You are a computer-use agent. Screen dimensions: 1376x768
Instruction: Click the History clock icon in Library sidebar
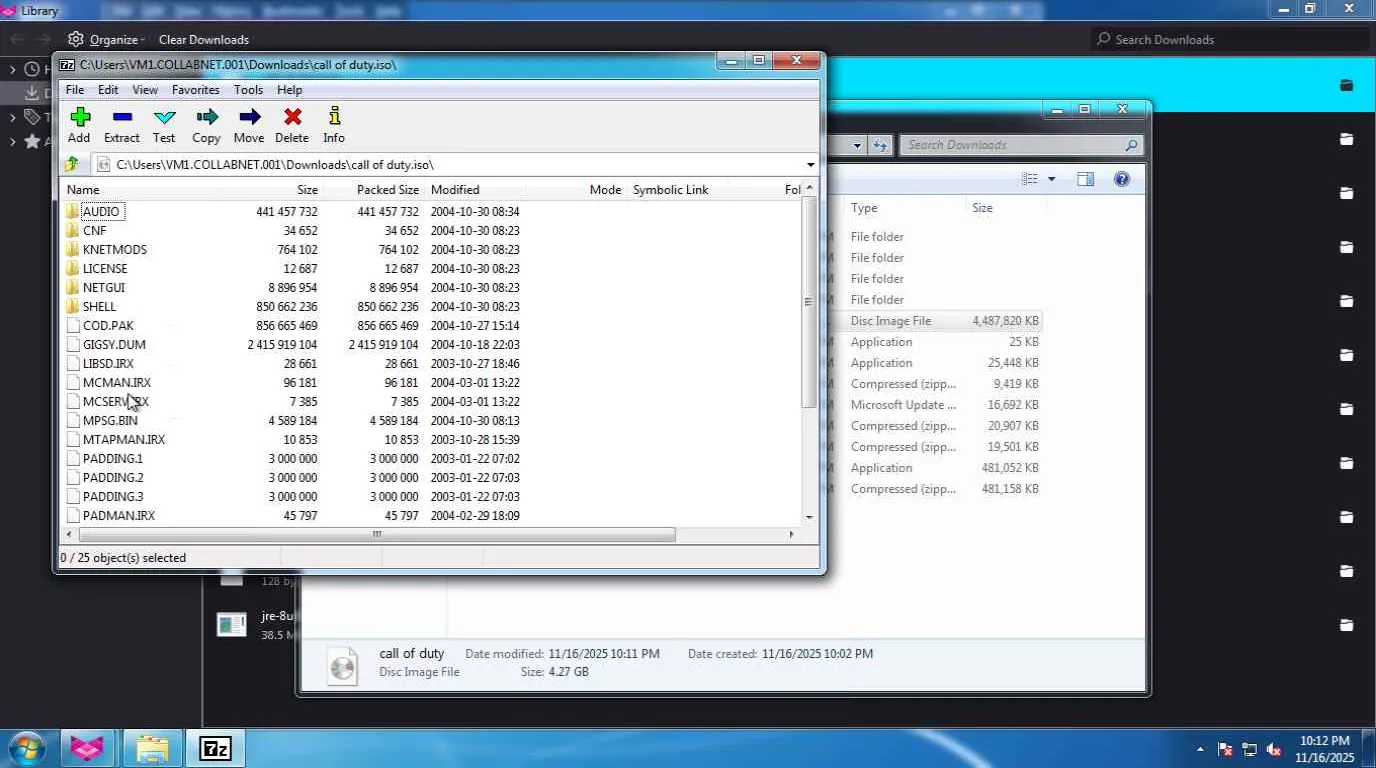coord(32,69)
